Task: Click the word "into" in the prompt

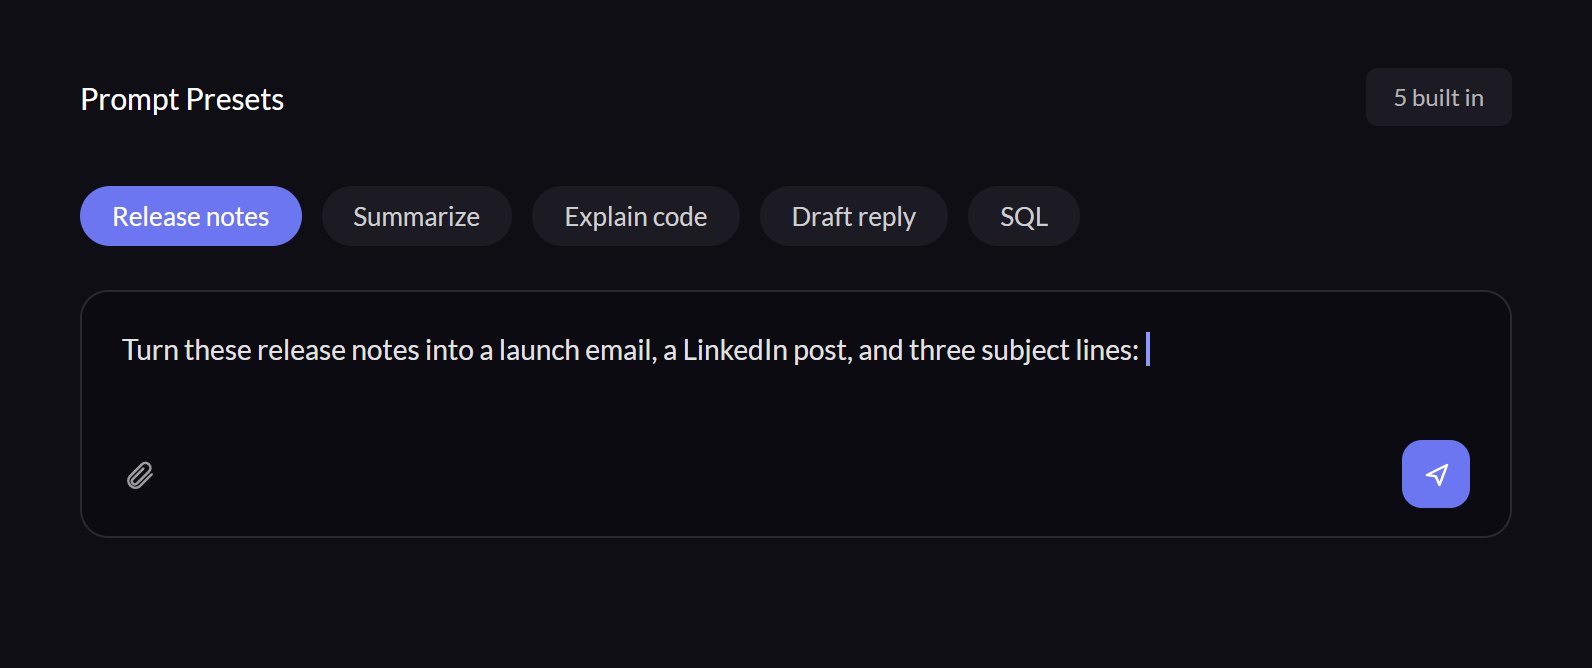Action: click(449, 350)
